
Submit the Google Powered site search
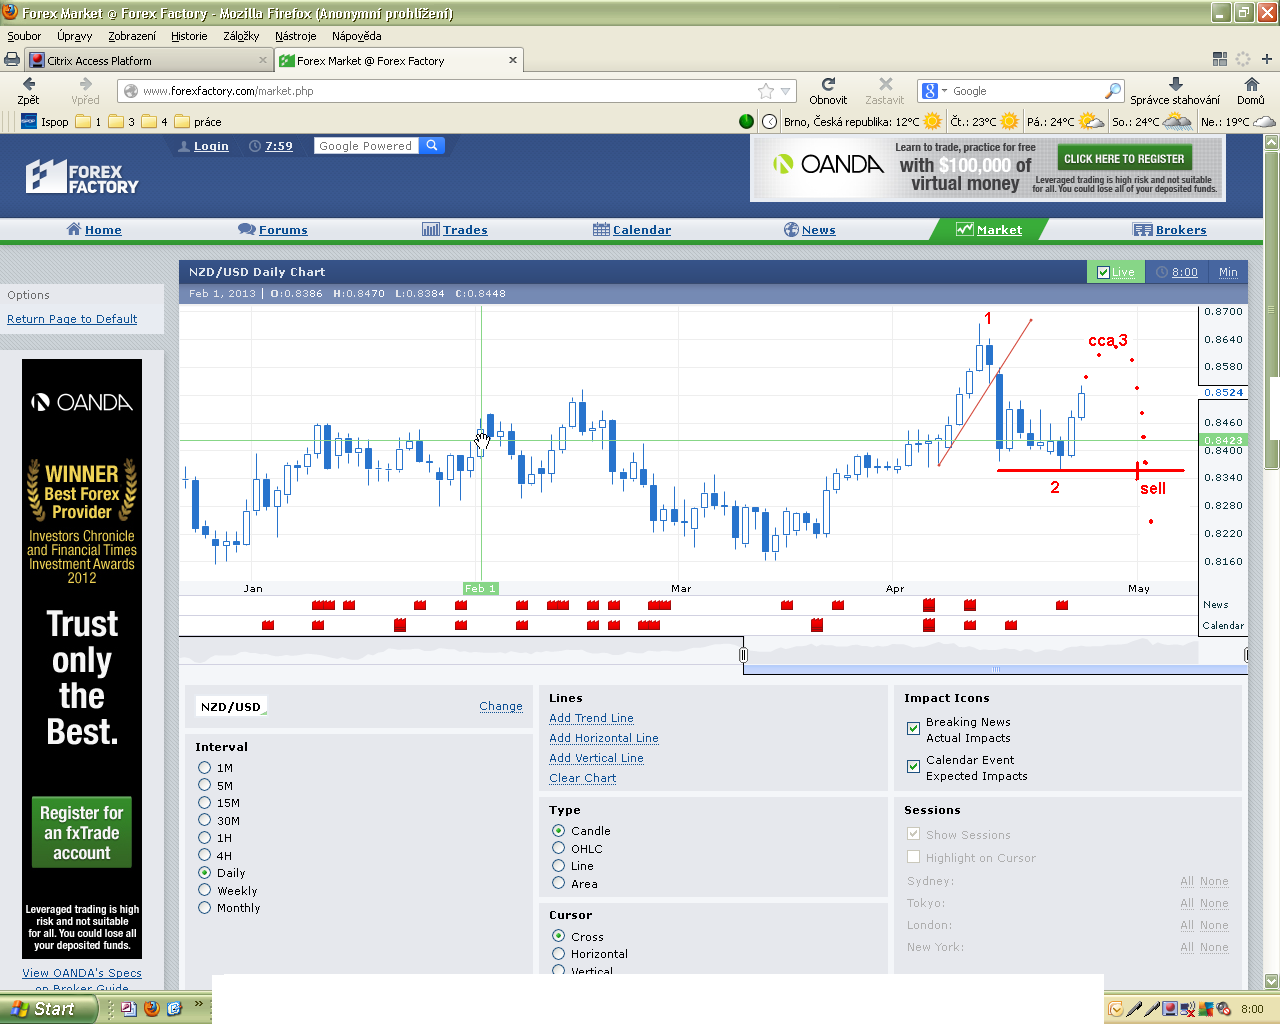[431, 146]
